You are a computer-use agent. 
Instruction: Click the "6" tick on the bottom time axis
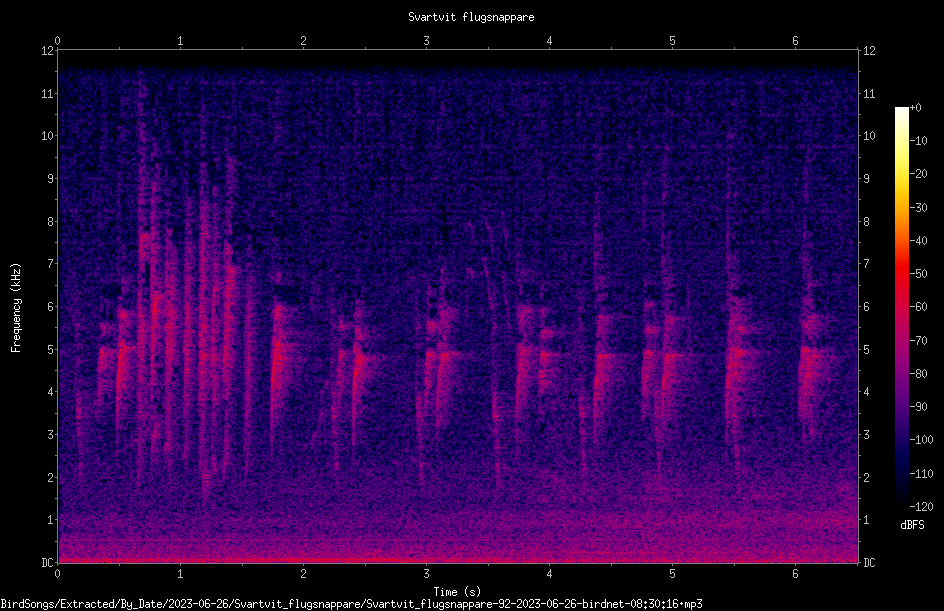[795, 574]
